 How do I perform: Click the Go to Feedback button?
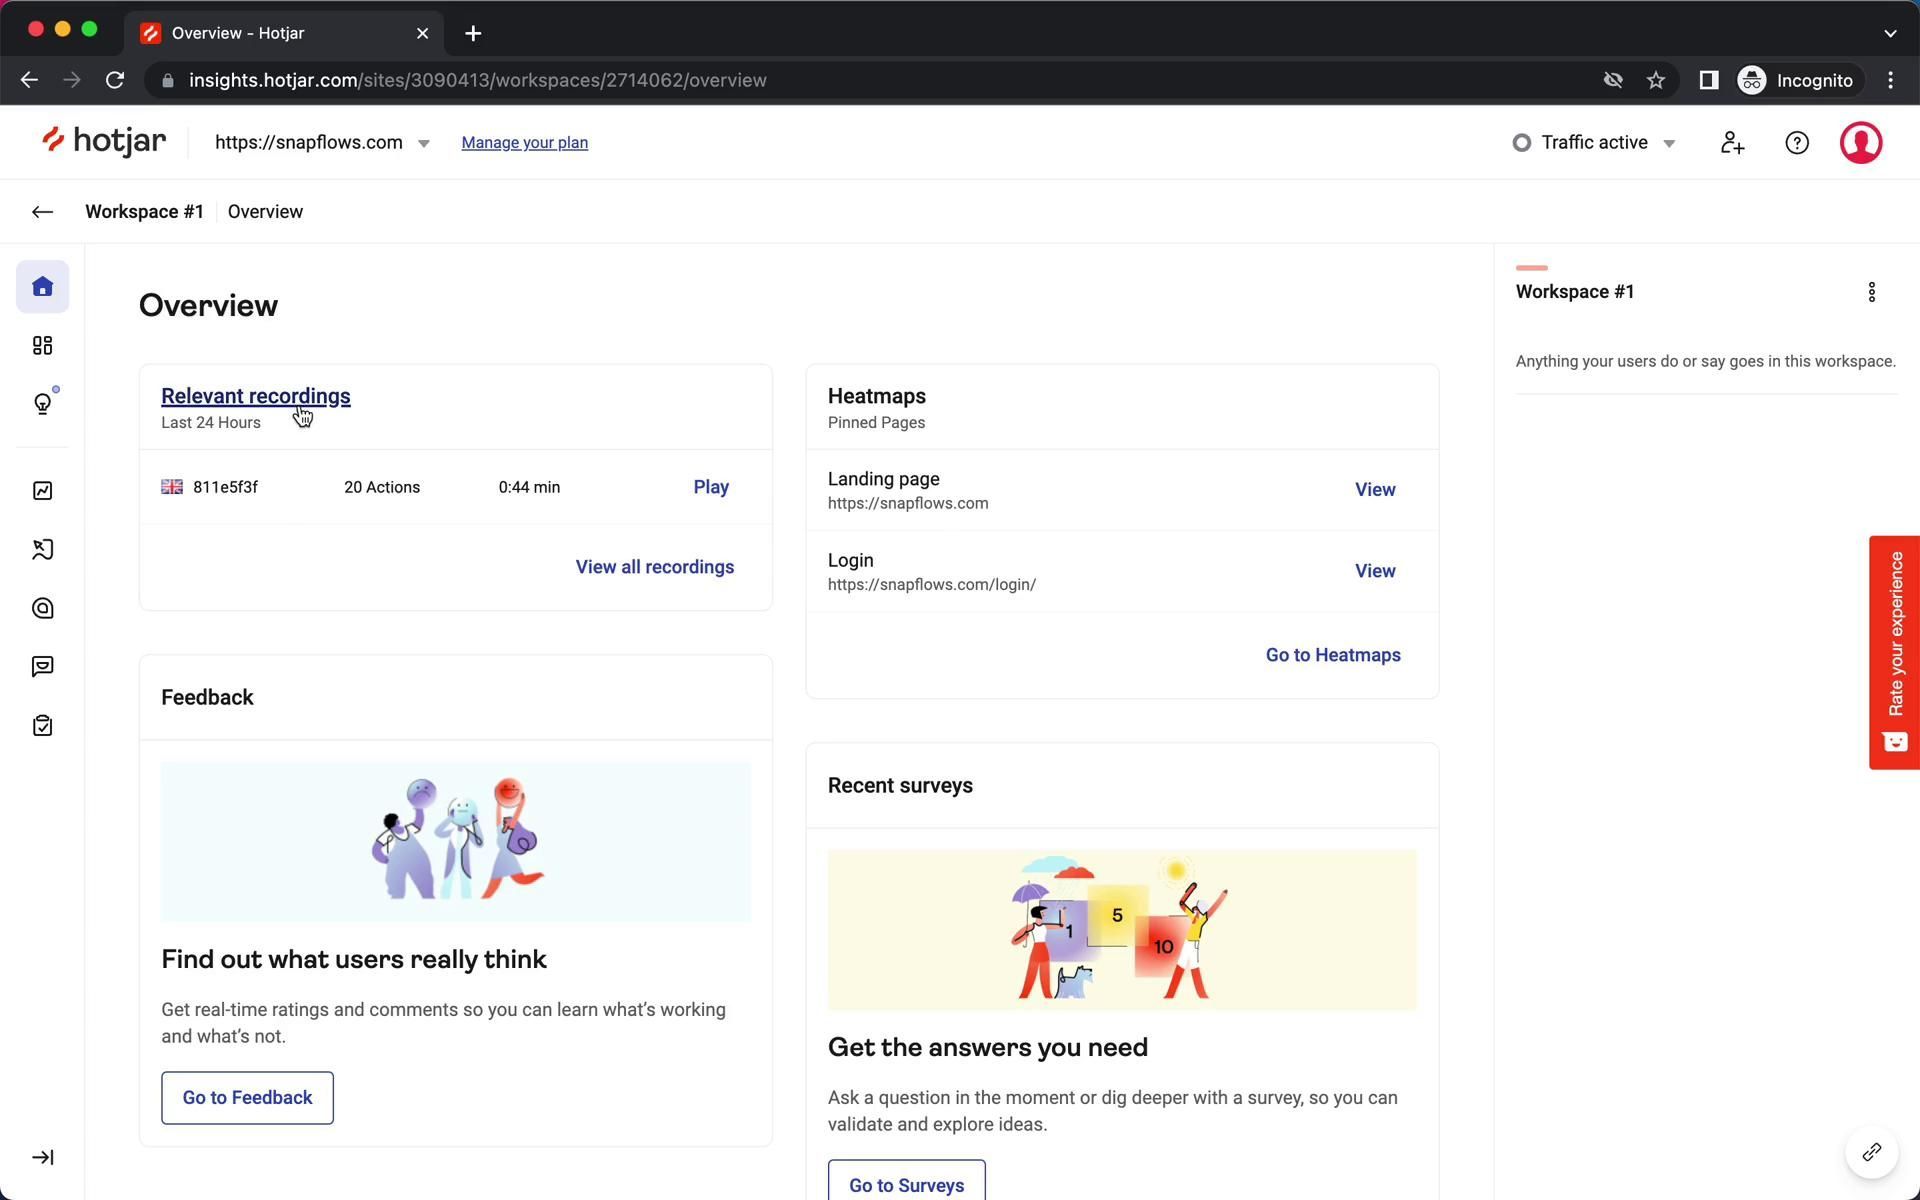click(247, 1097)
